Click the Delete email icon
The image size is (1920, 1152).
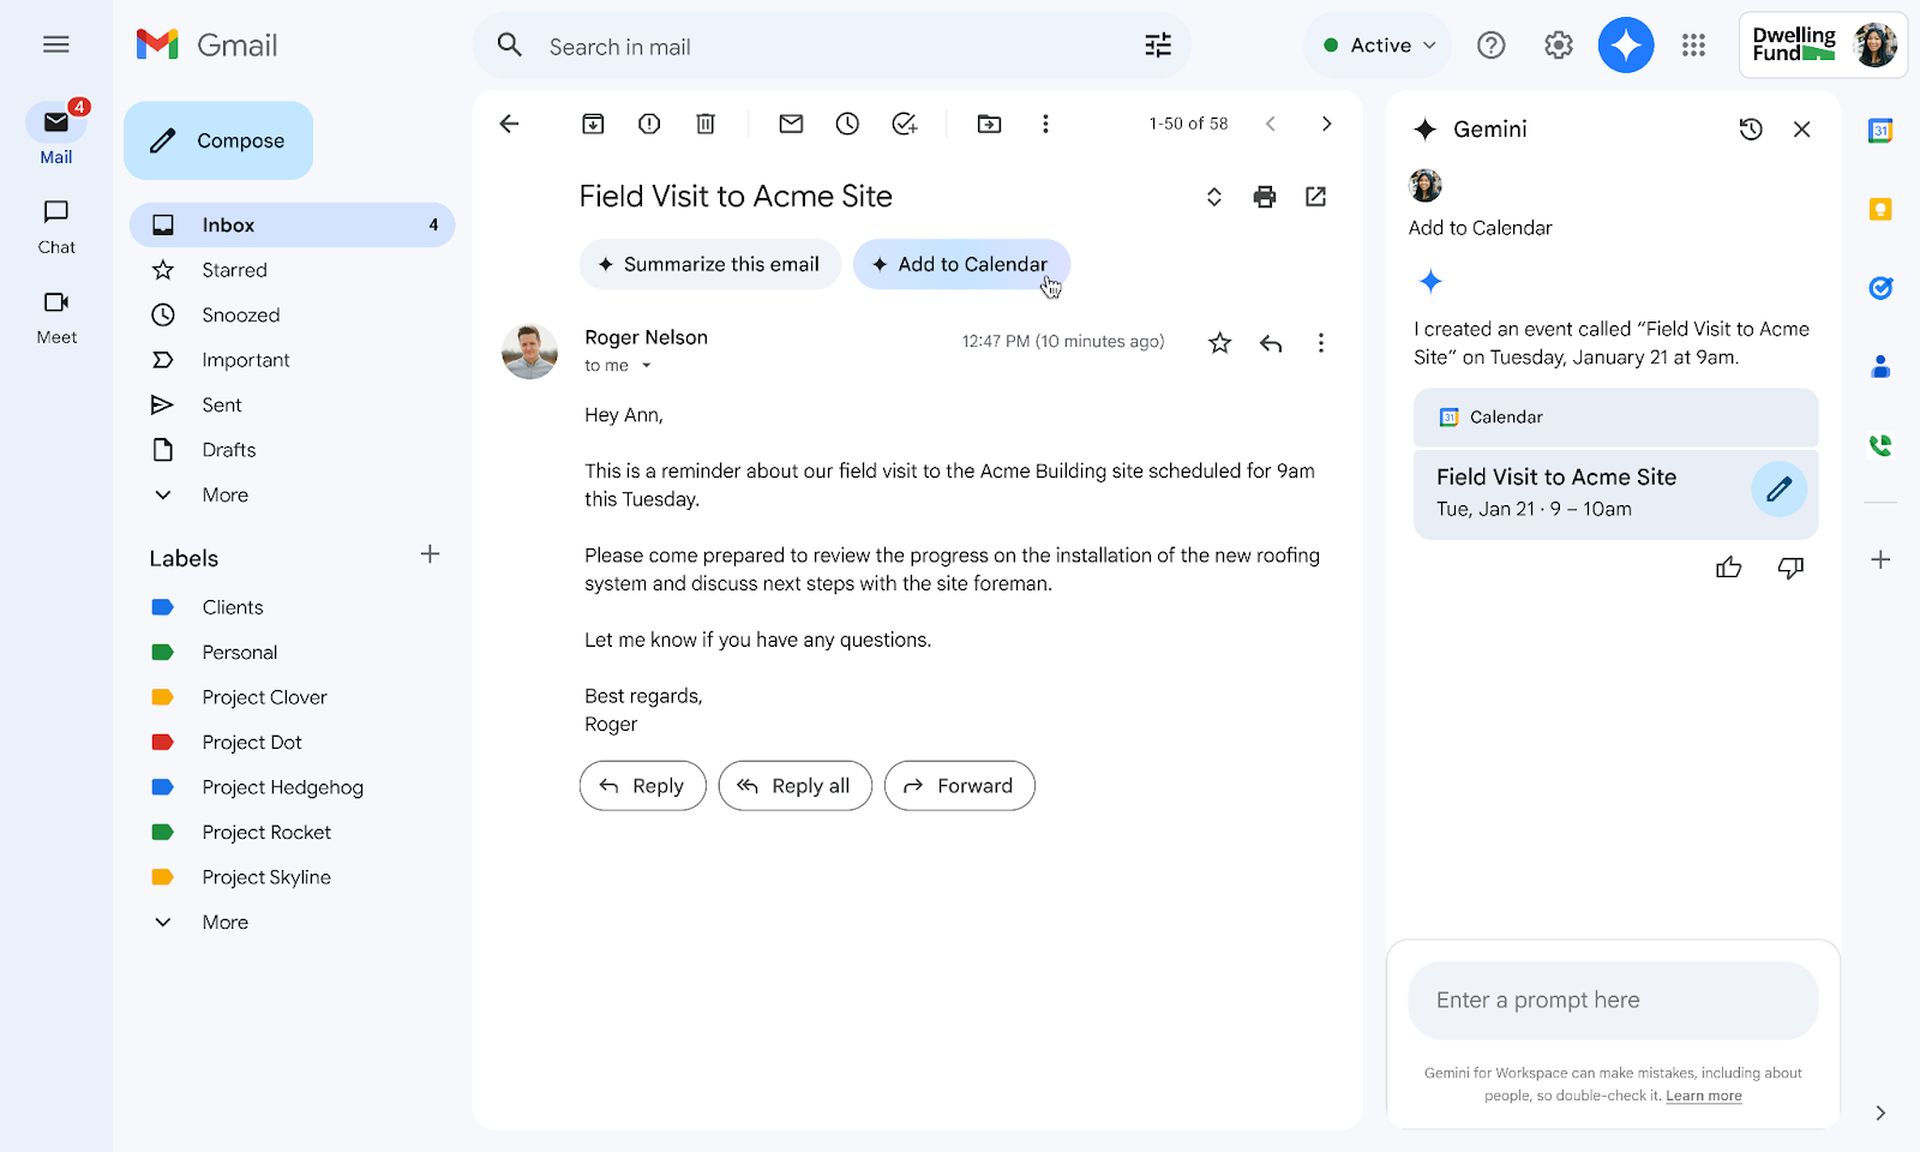(x=705, y=123)
